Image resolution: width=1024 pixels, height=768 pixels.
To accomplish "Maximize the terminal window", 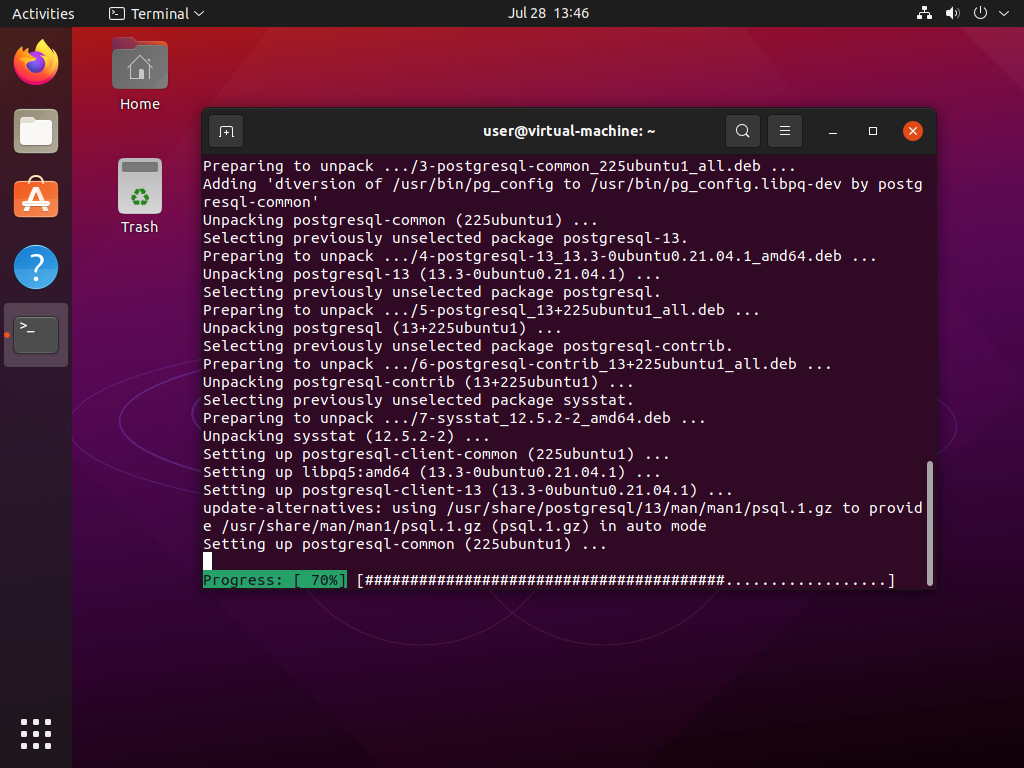I will tap(873, 131).
